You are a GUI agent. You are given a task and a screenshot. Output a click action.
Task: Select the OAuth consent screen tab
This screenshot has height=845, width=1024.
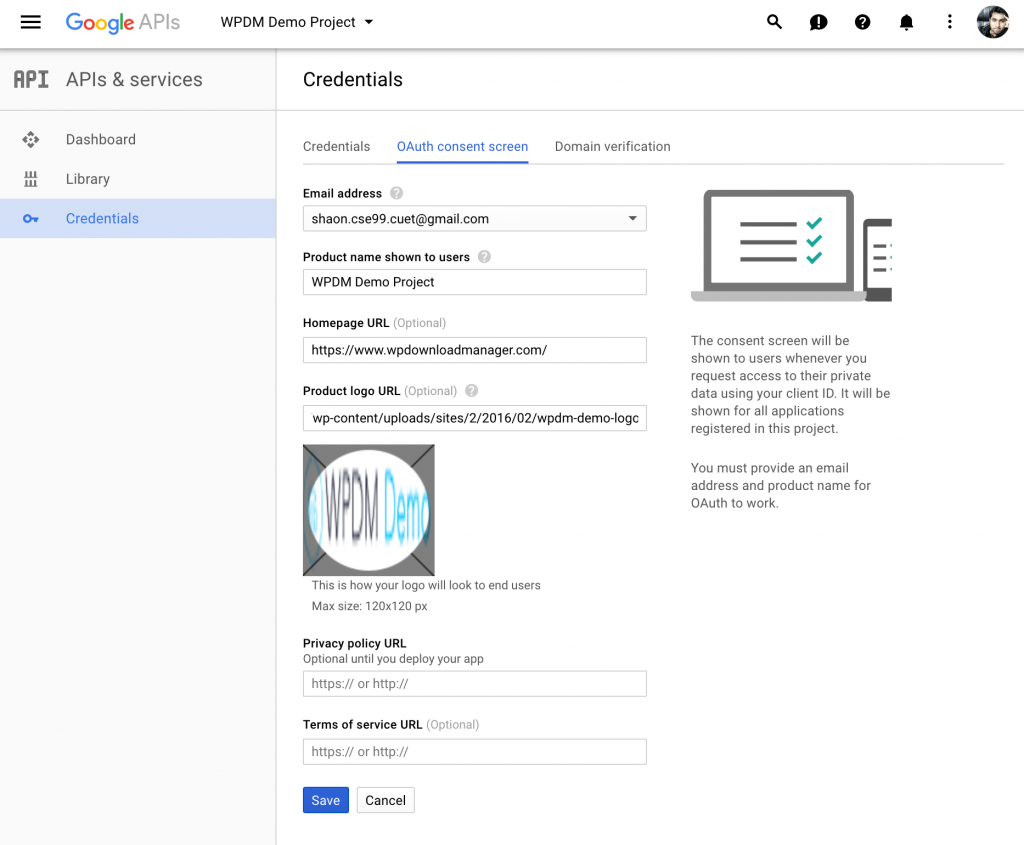tap(462, 146)
